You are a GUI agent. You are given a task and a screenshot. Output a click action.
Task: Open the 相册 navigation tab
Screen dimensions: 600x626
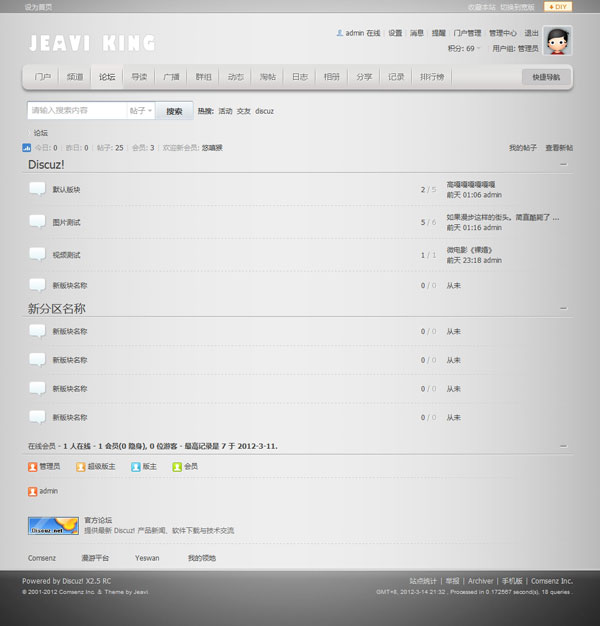click(332, 77)
